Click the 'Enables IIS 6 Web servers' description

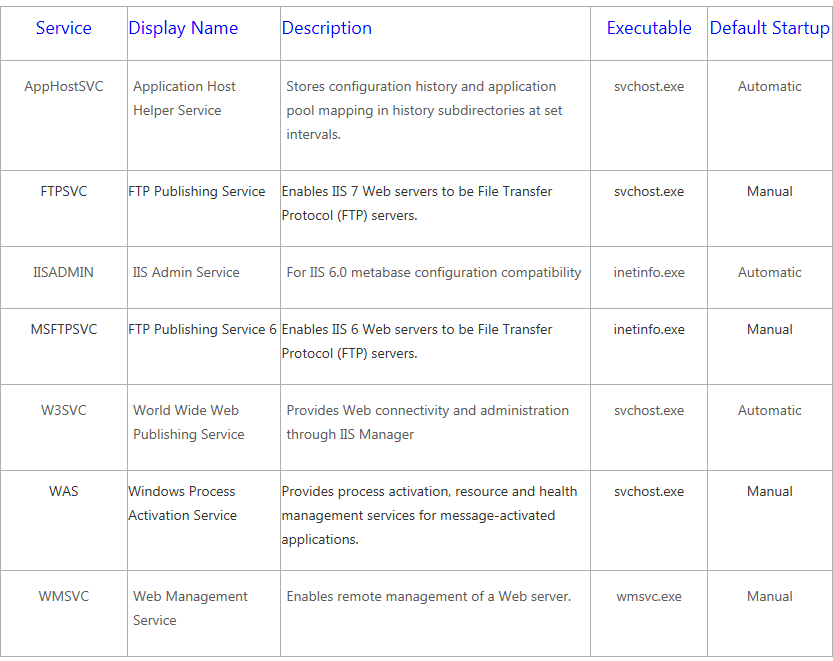tap(417, 341)
